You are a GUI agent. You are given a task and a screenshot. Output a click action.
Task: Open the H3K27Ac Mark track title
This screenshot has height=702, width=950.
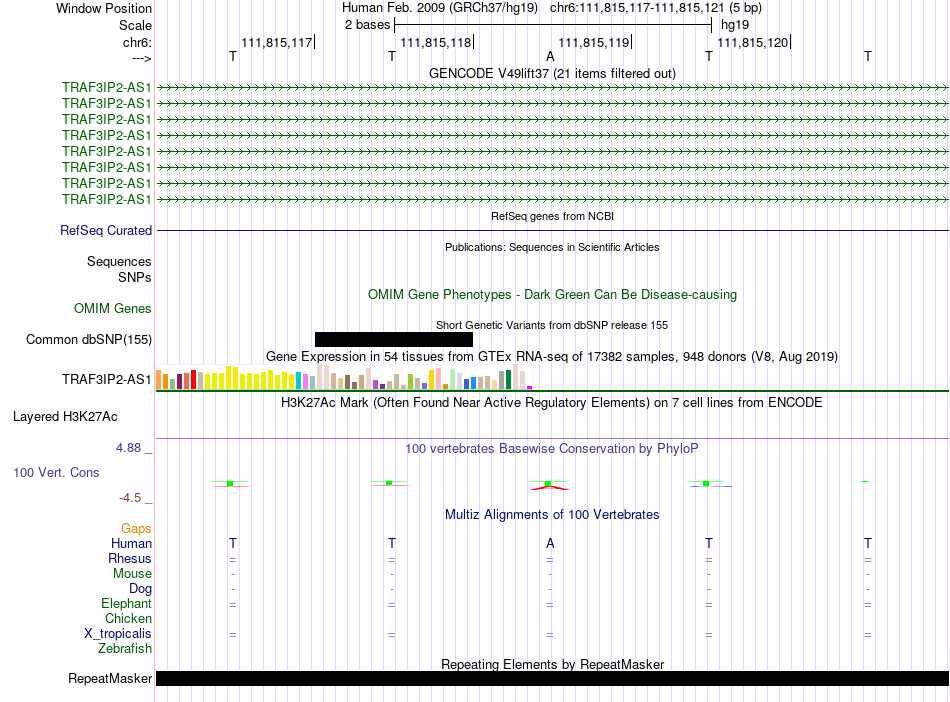(x=552, y=402)
